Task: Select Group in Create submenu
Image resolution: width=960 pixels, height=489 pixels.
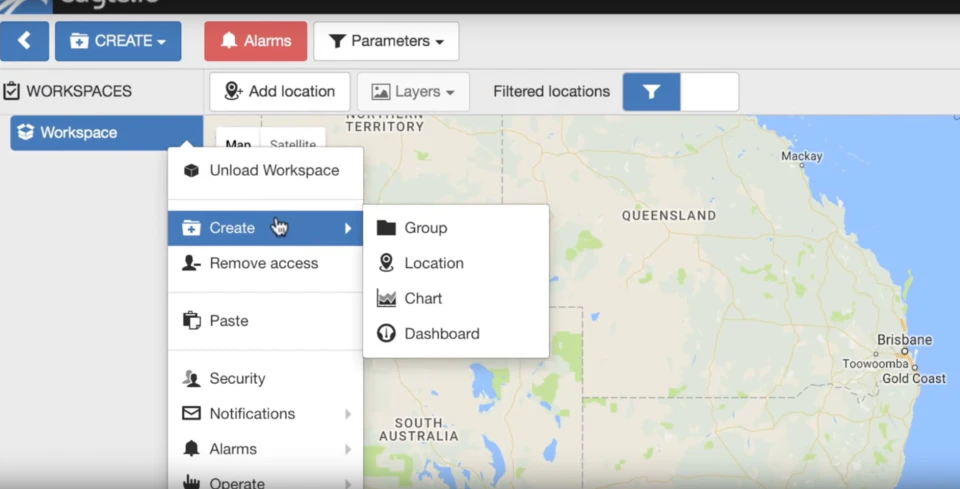Action: coord(456,228)
